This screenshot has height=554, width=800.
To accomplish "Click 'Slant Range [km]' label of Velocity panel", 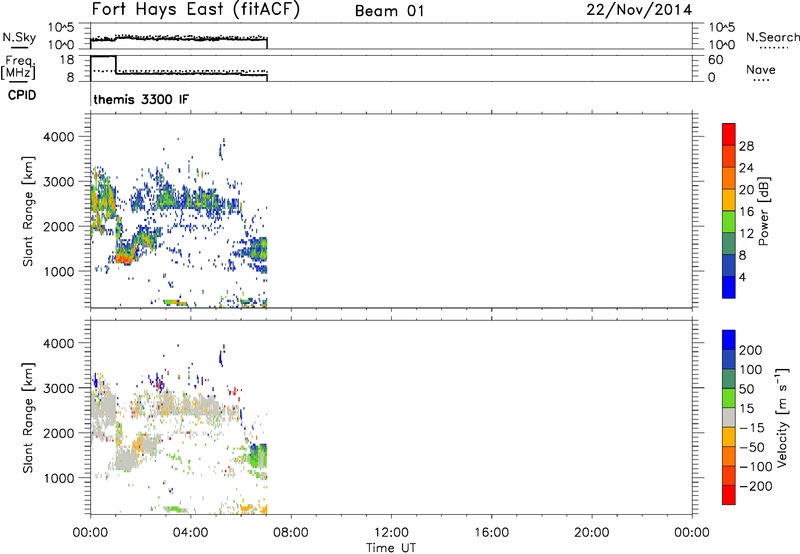I will point(28,417).
